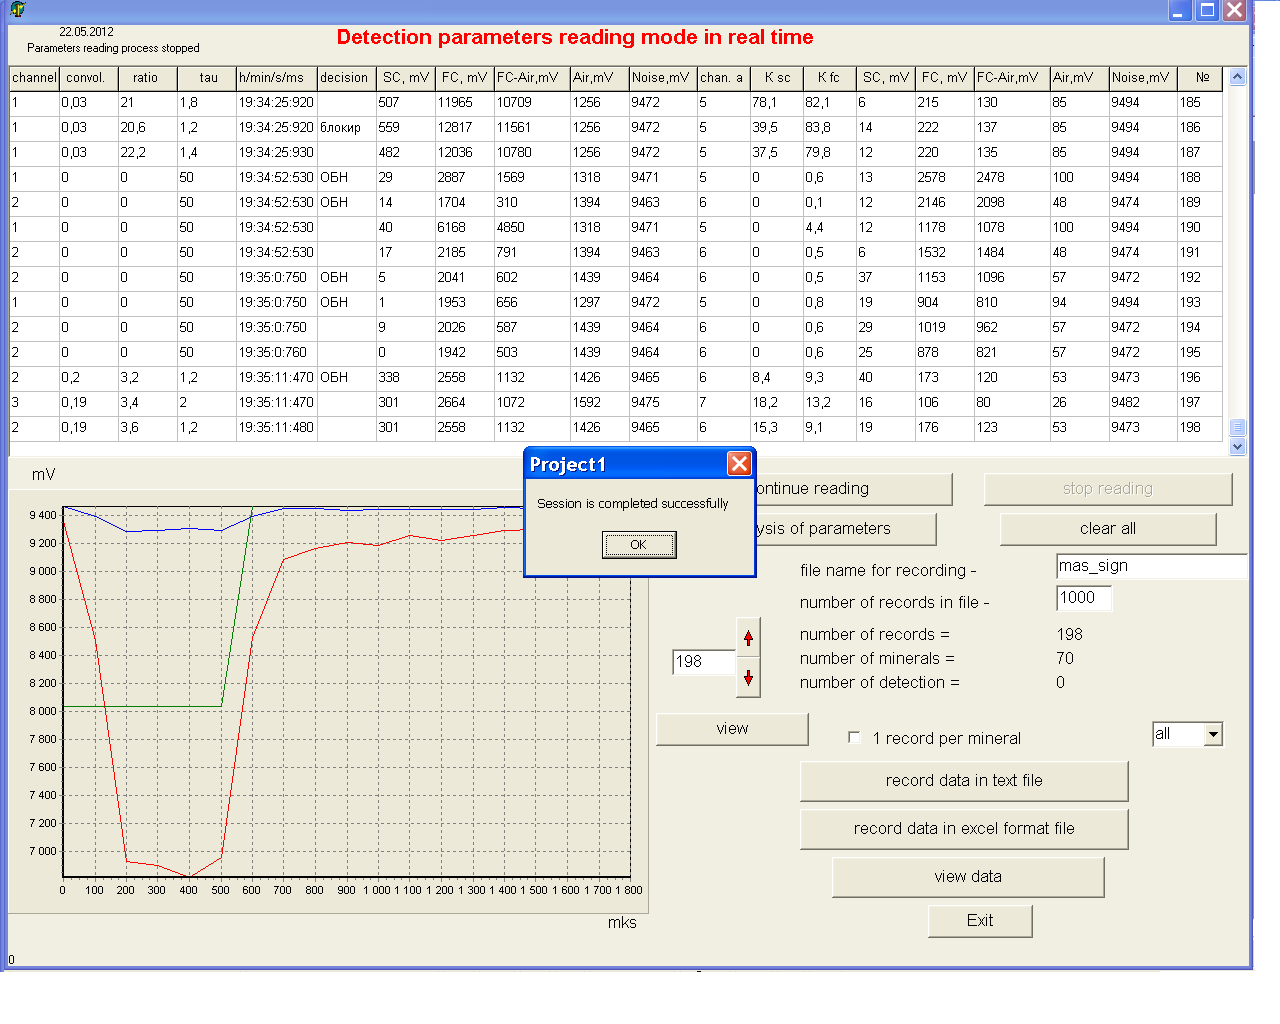The width and height of the screenshot is (1280, 1024).
Task: Click the Exit button
Action: [980, 921]
